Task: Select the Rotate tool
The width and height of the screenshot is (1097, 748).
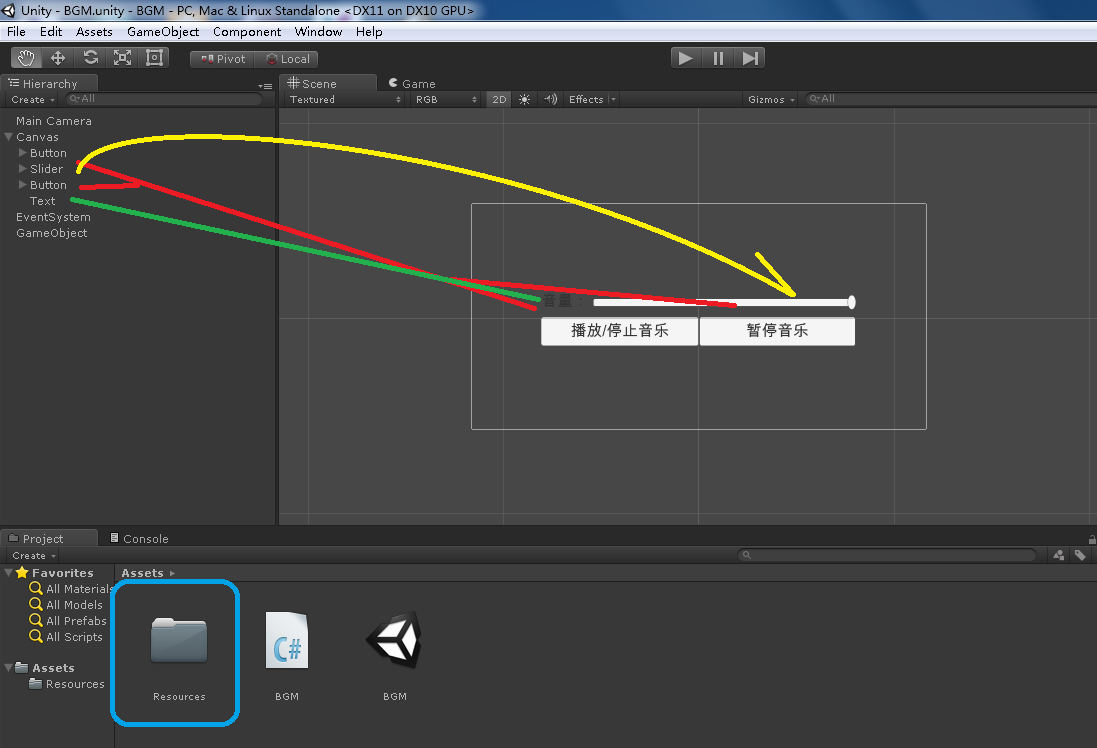Action: (90, 58)
